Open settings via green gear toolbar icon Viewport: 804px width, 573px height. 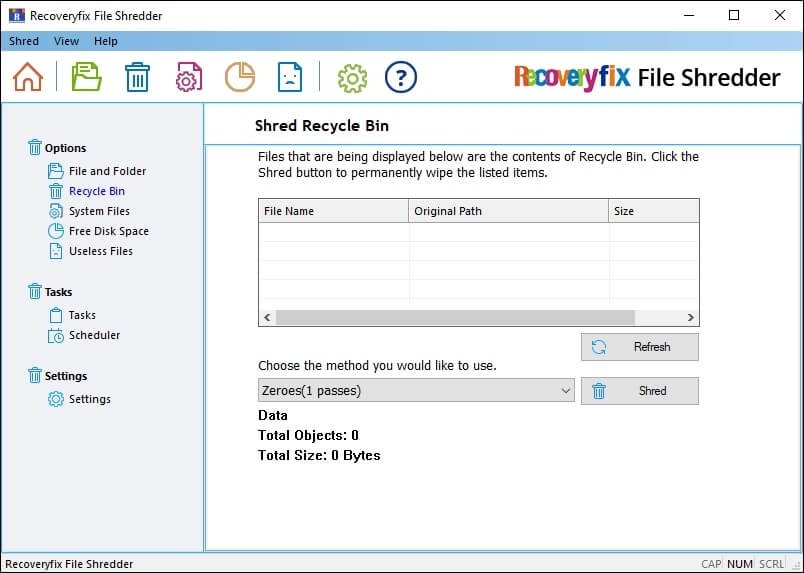[352, 78]
